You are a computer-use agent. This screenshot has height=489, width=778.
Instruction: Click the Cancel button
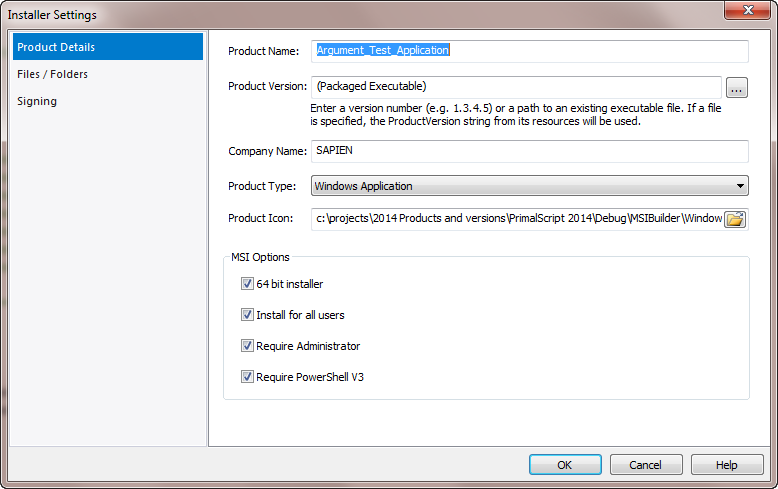[x=646, y=465]
